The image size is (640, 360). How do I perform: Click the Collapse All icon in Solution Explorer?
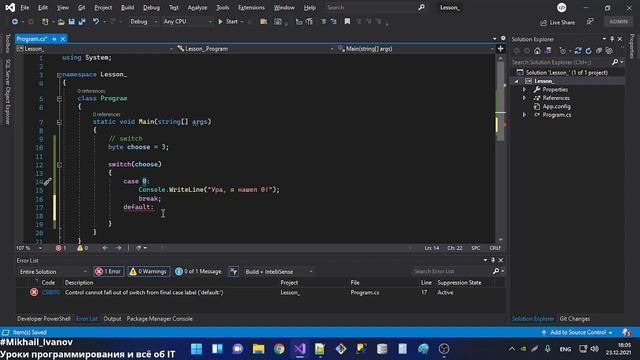598,51
